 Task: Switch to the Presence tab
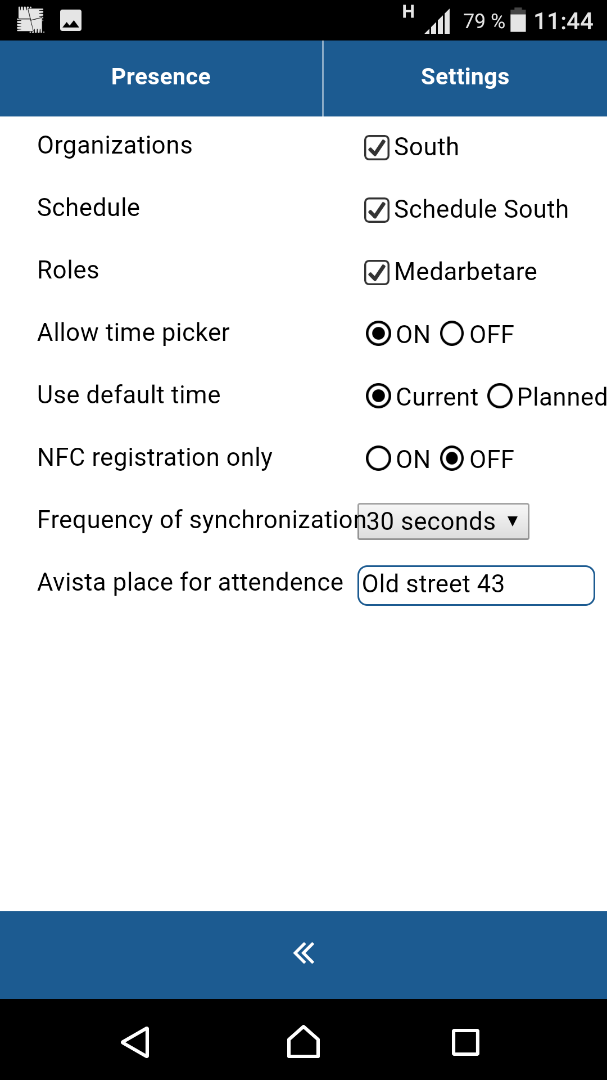pos(161,76)
